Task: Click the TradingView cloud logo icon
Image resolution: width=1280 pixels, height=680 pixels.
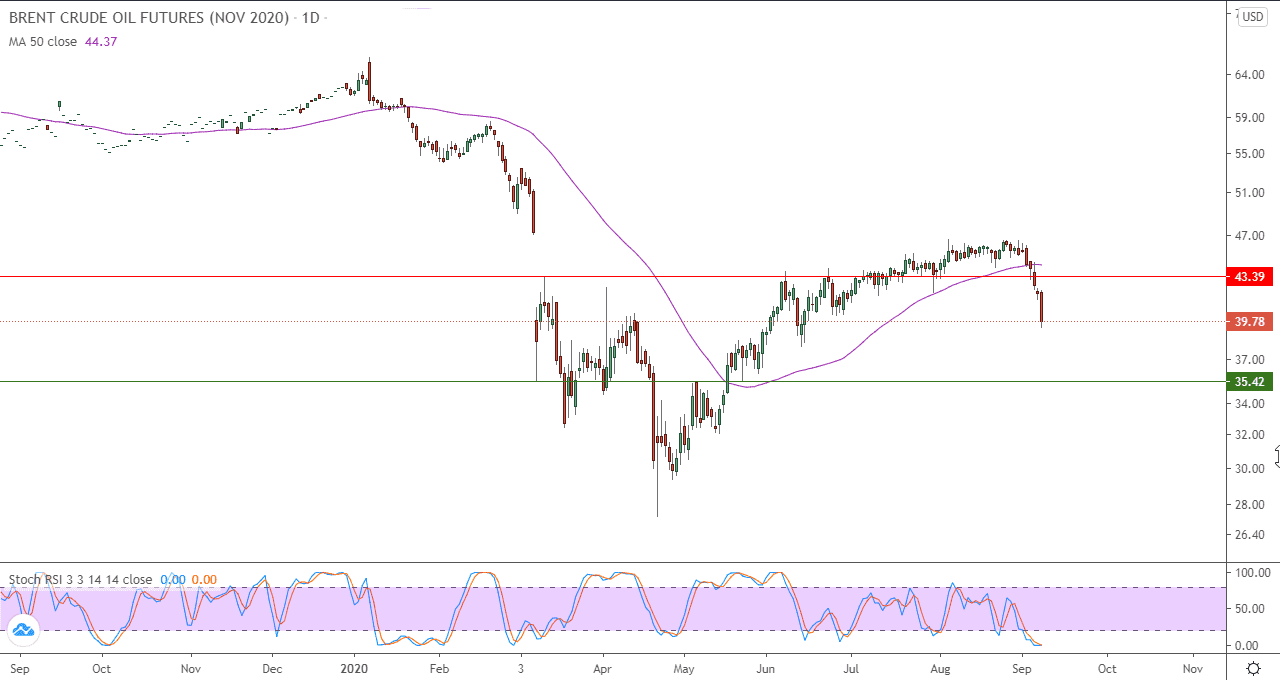Action: click(x=23, y=630)
